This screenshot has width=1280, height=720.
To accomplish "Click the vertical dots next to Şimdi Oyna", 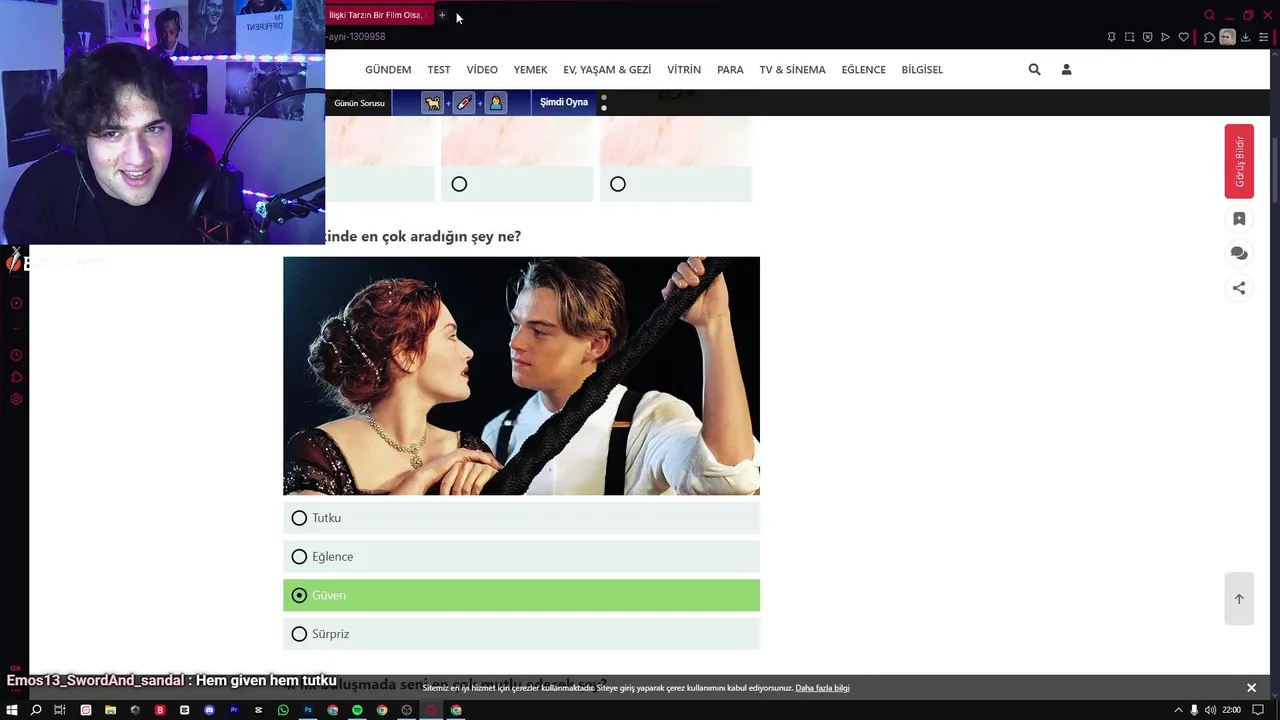I will (x=604, y=103).
